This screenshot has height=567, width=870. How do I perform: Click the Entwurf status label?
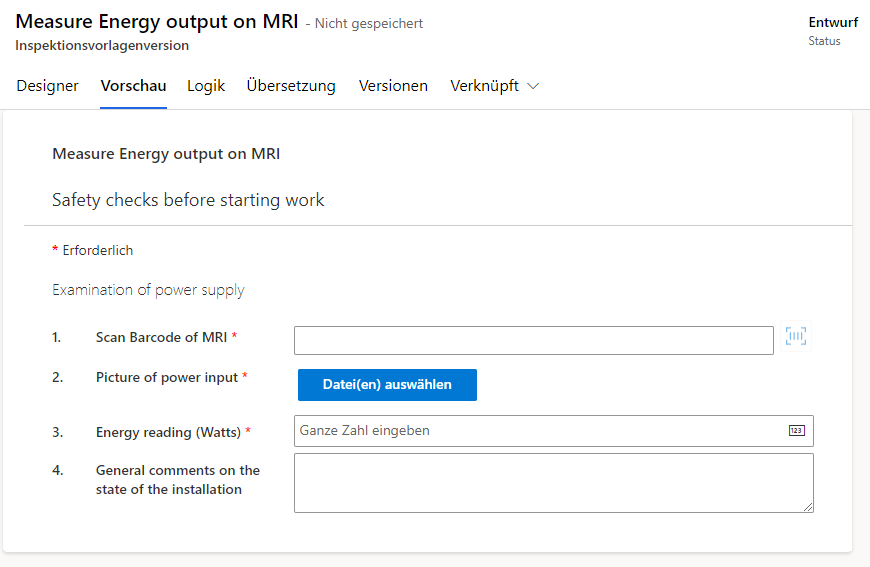tap(833, 22)
